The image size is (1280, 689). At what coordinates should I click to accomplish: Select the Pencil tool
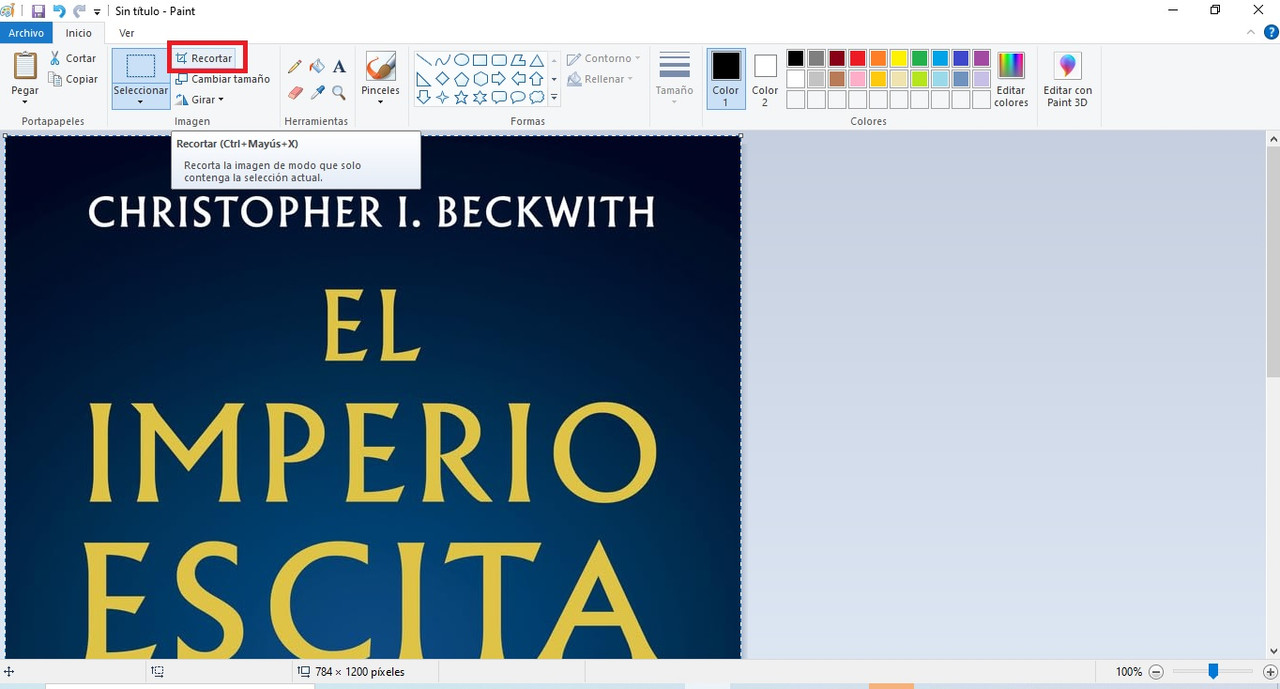[x=295, y=66]
